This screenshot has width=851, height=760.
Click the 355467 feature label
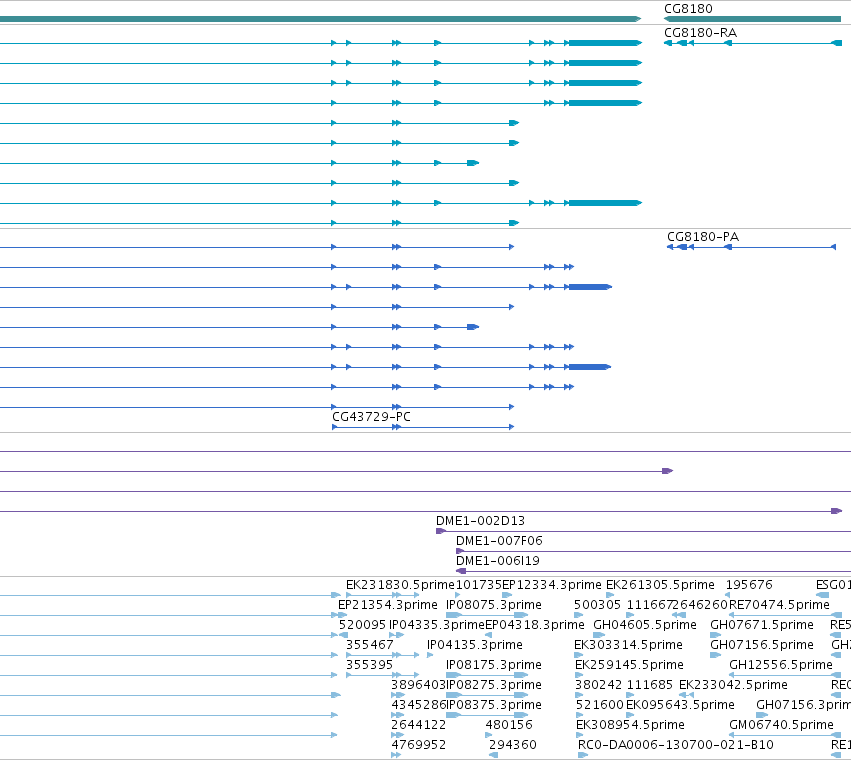coord(370,645)
